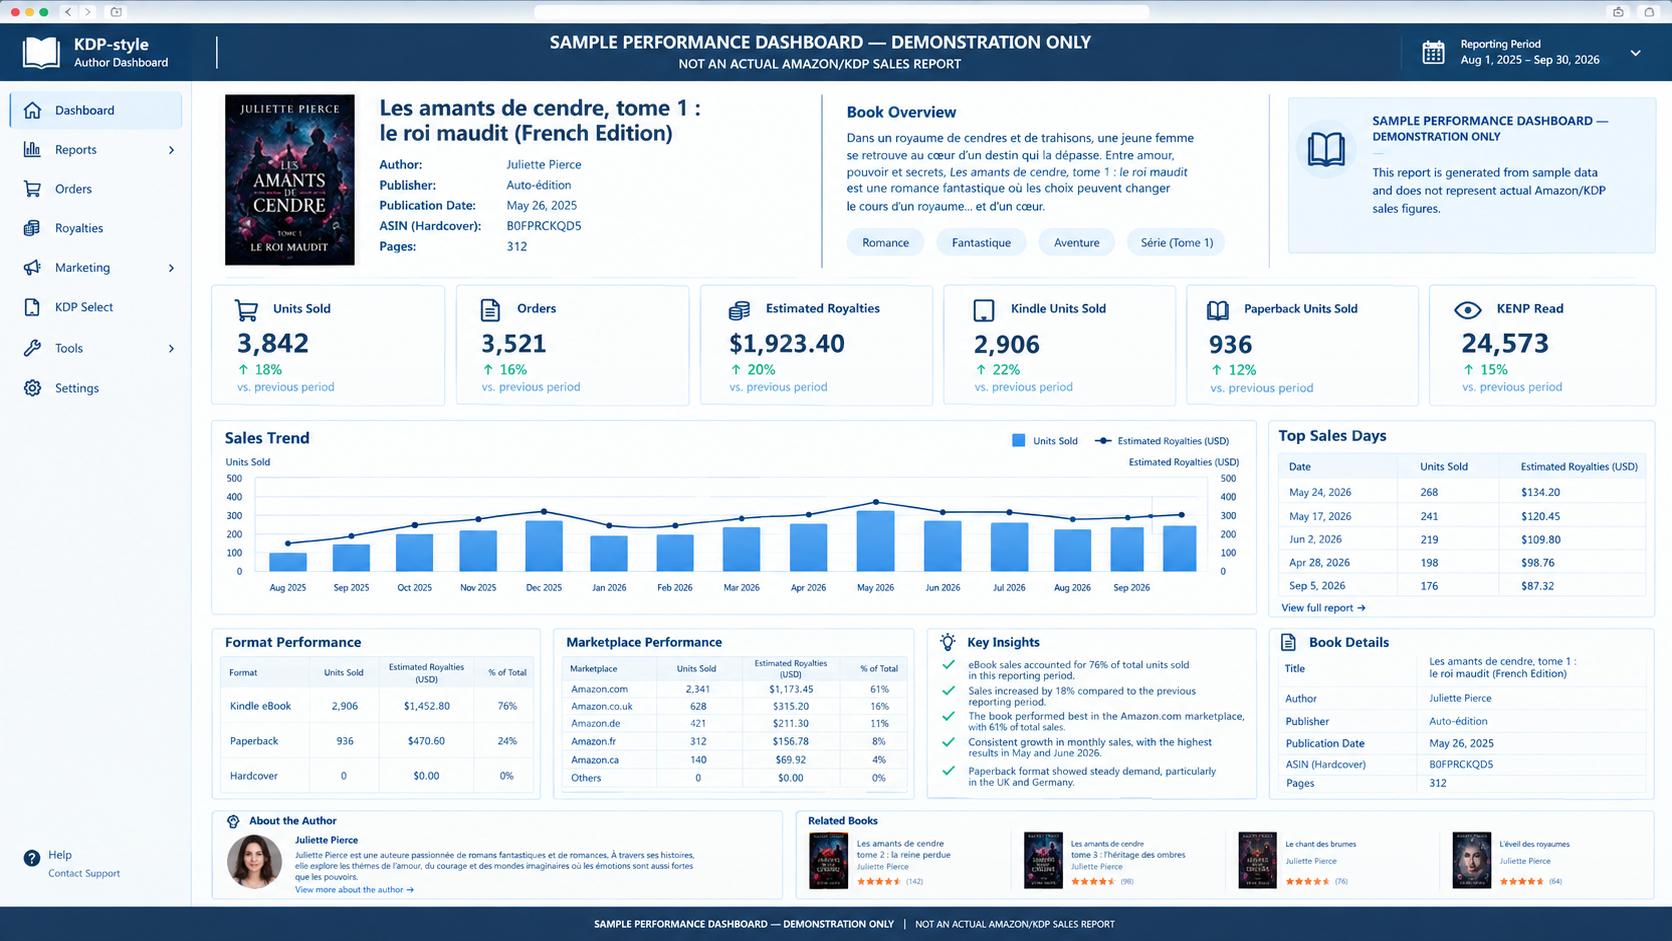Expand the Tools submenu chevron

pos(172,349)
